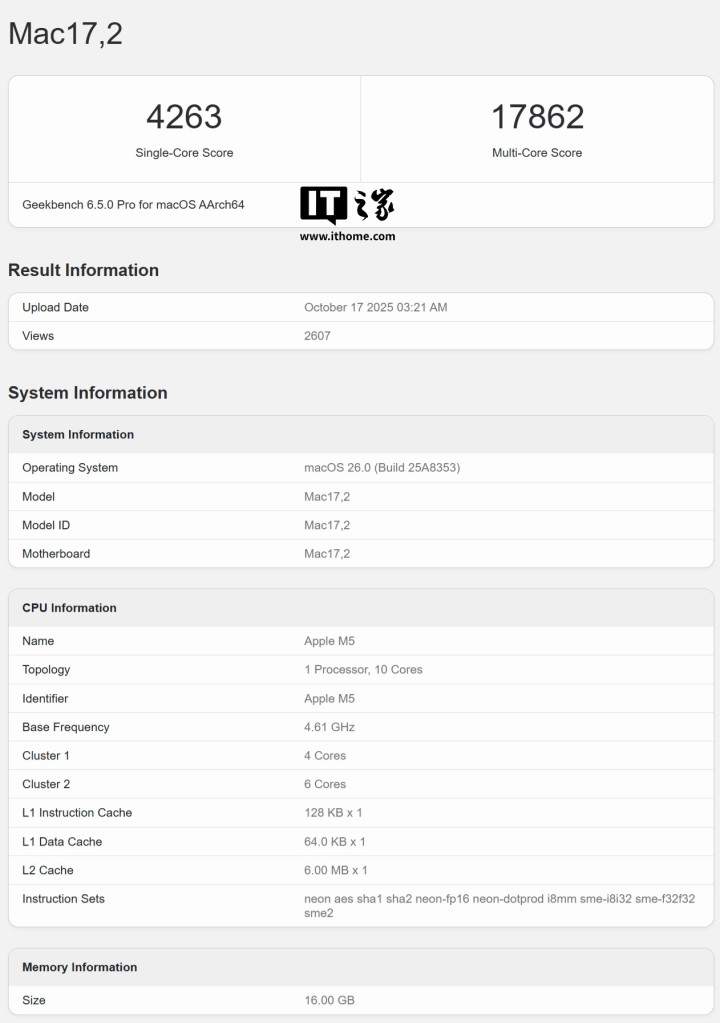This screenshot has height=1023, width=720.
Task: Select the 6.00 MB x 1 value
Action: pos(336,870)
